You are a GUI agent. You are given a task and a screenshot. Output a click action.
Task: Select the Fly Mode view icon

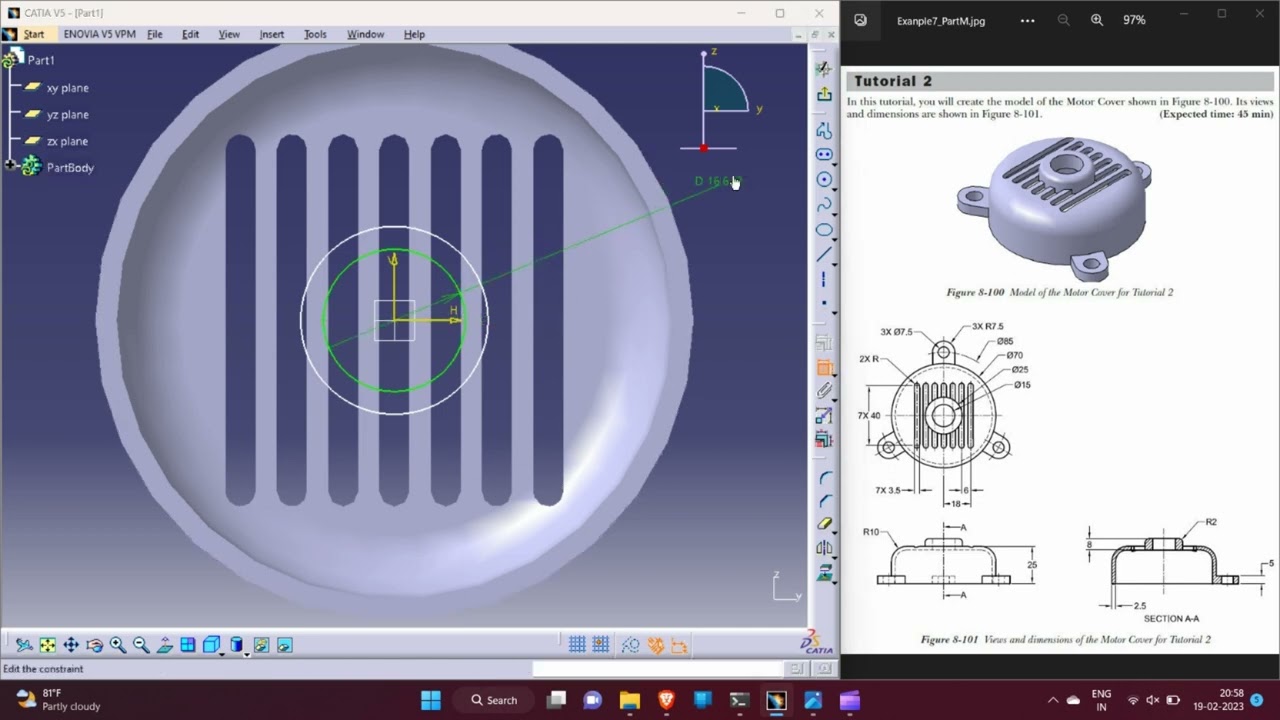[x=24, y=645]
